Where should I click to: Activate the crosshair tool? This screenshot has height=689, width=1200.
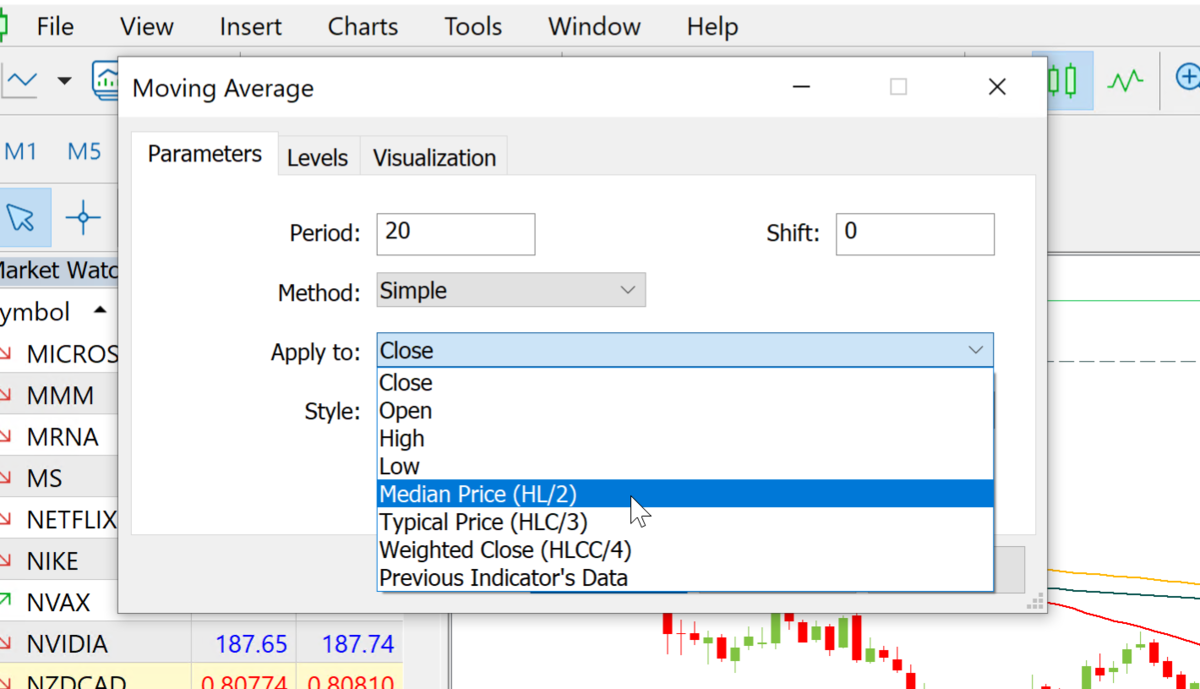click(x=83, y=217)
